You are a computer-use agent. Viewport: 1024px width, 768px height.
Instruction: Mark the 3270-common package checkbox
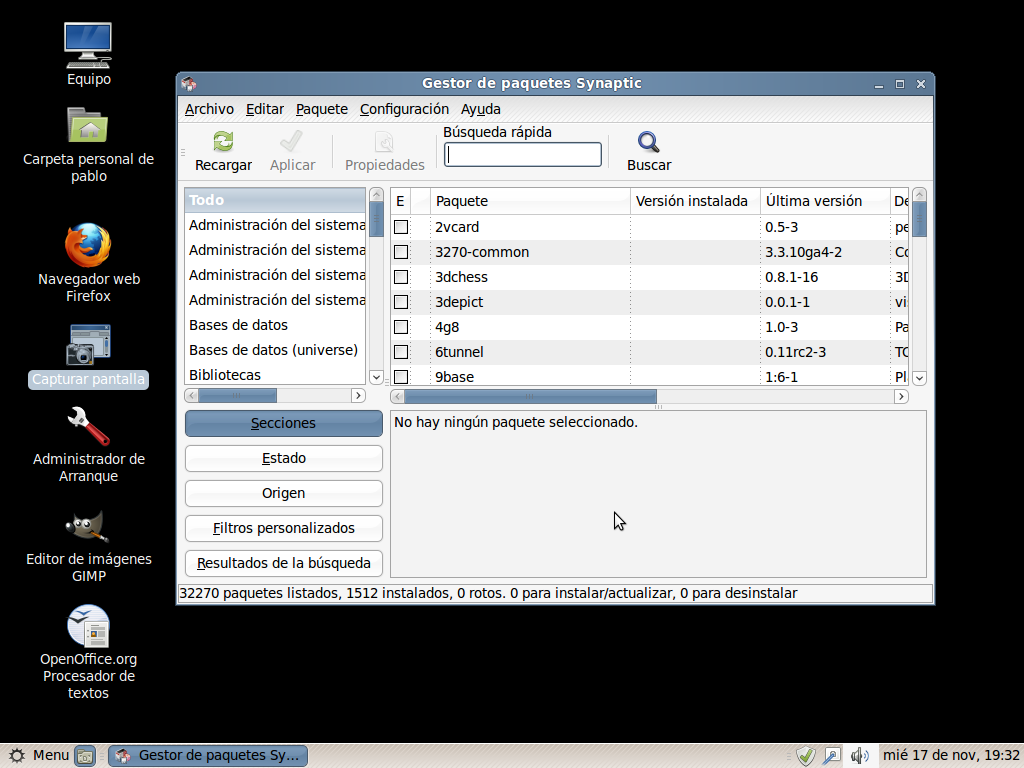click(401, 252)
